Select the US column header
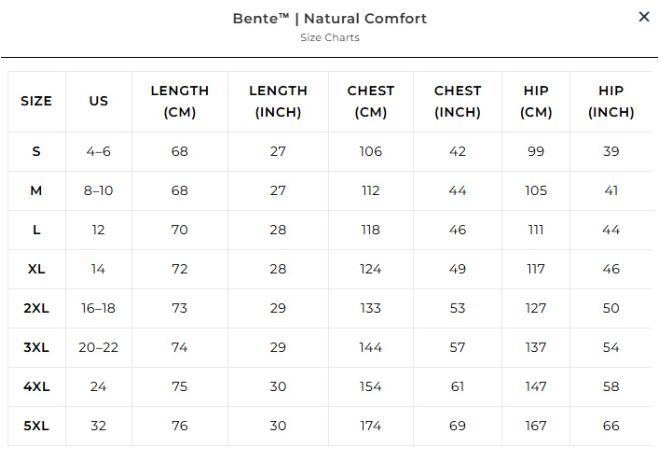This screenshot has height=462, width=659. pos(98,101)
